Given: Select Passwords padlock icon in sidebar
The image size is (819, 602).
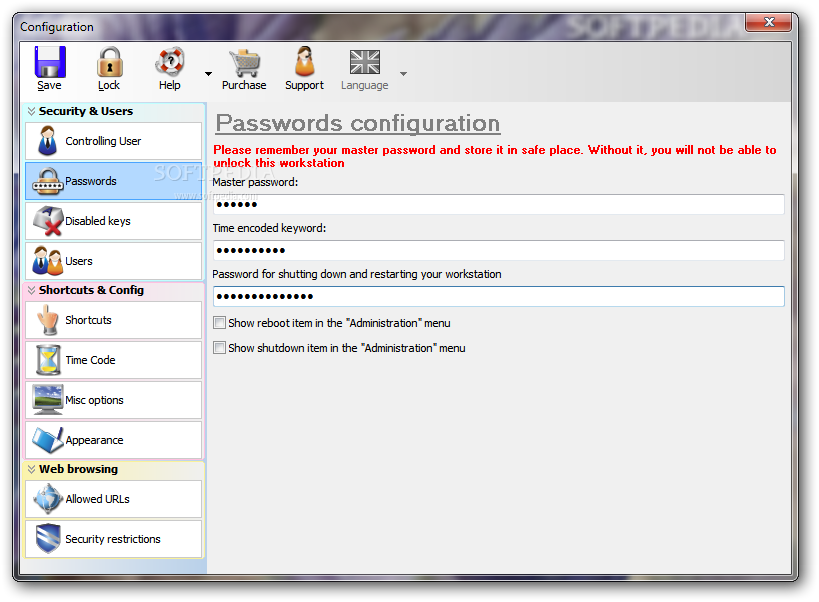Looking at the screenshot, I should pyautogui.click(x=48, y=181).
